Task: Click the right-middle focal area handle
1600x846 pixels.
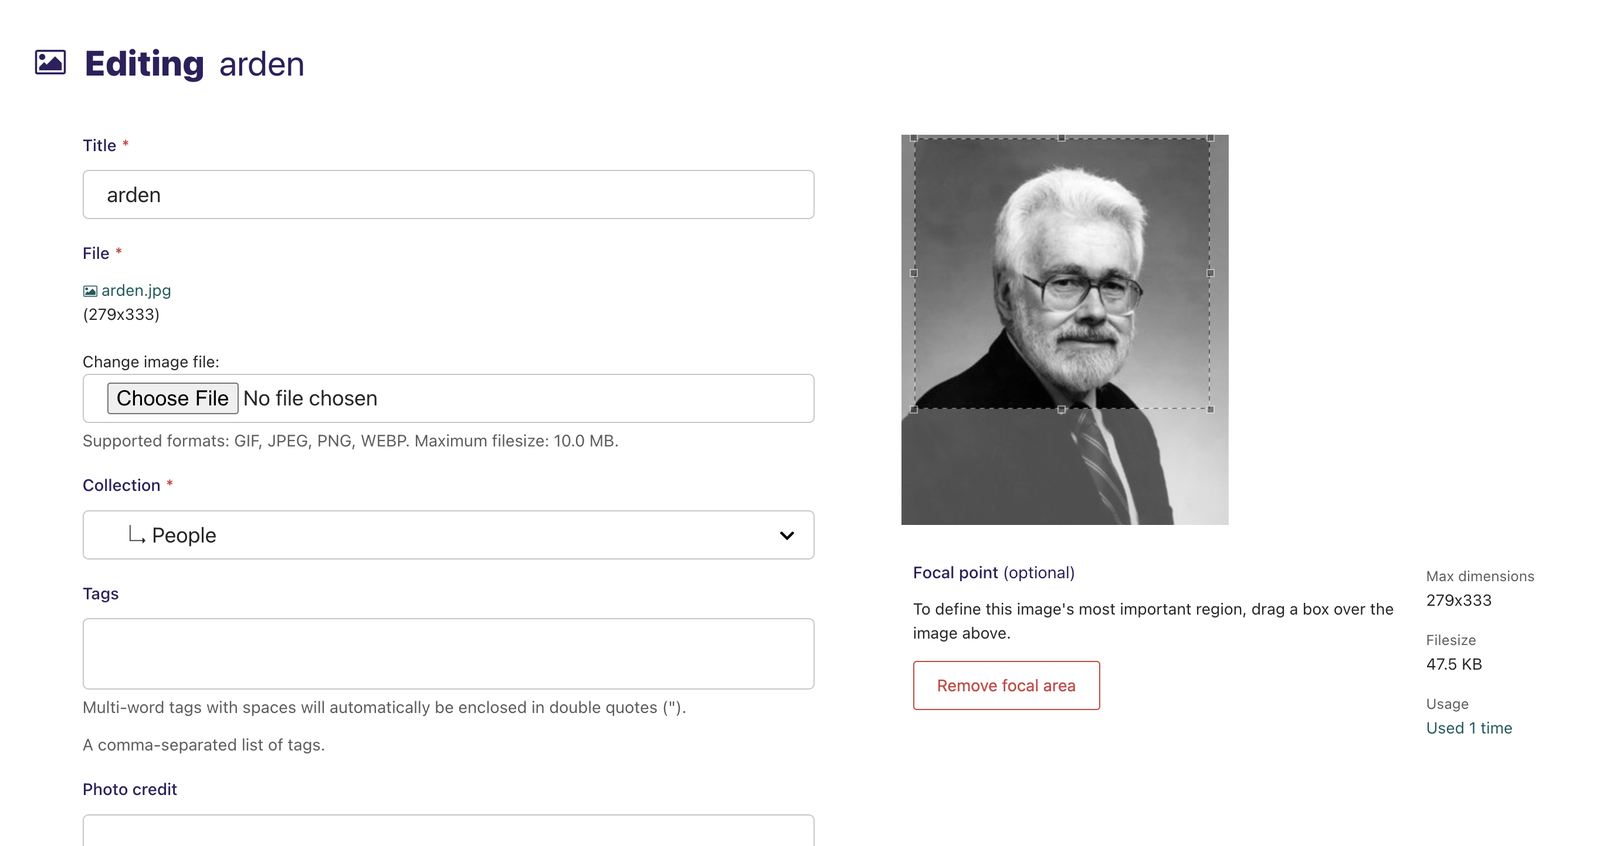Action: pos(1210,273)
